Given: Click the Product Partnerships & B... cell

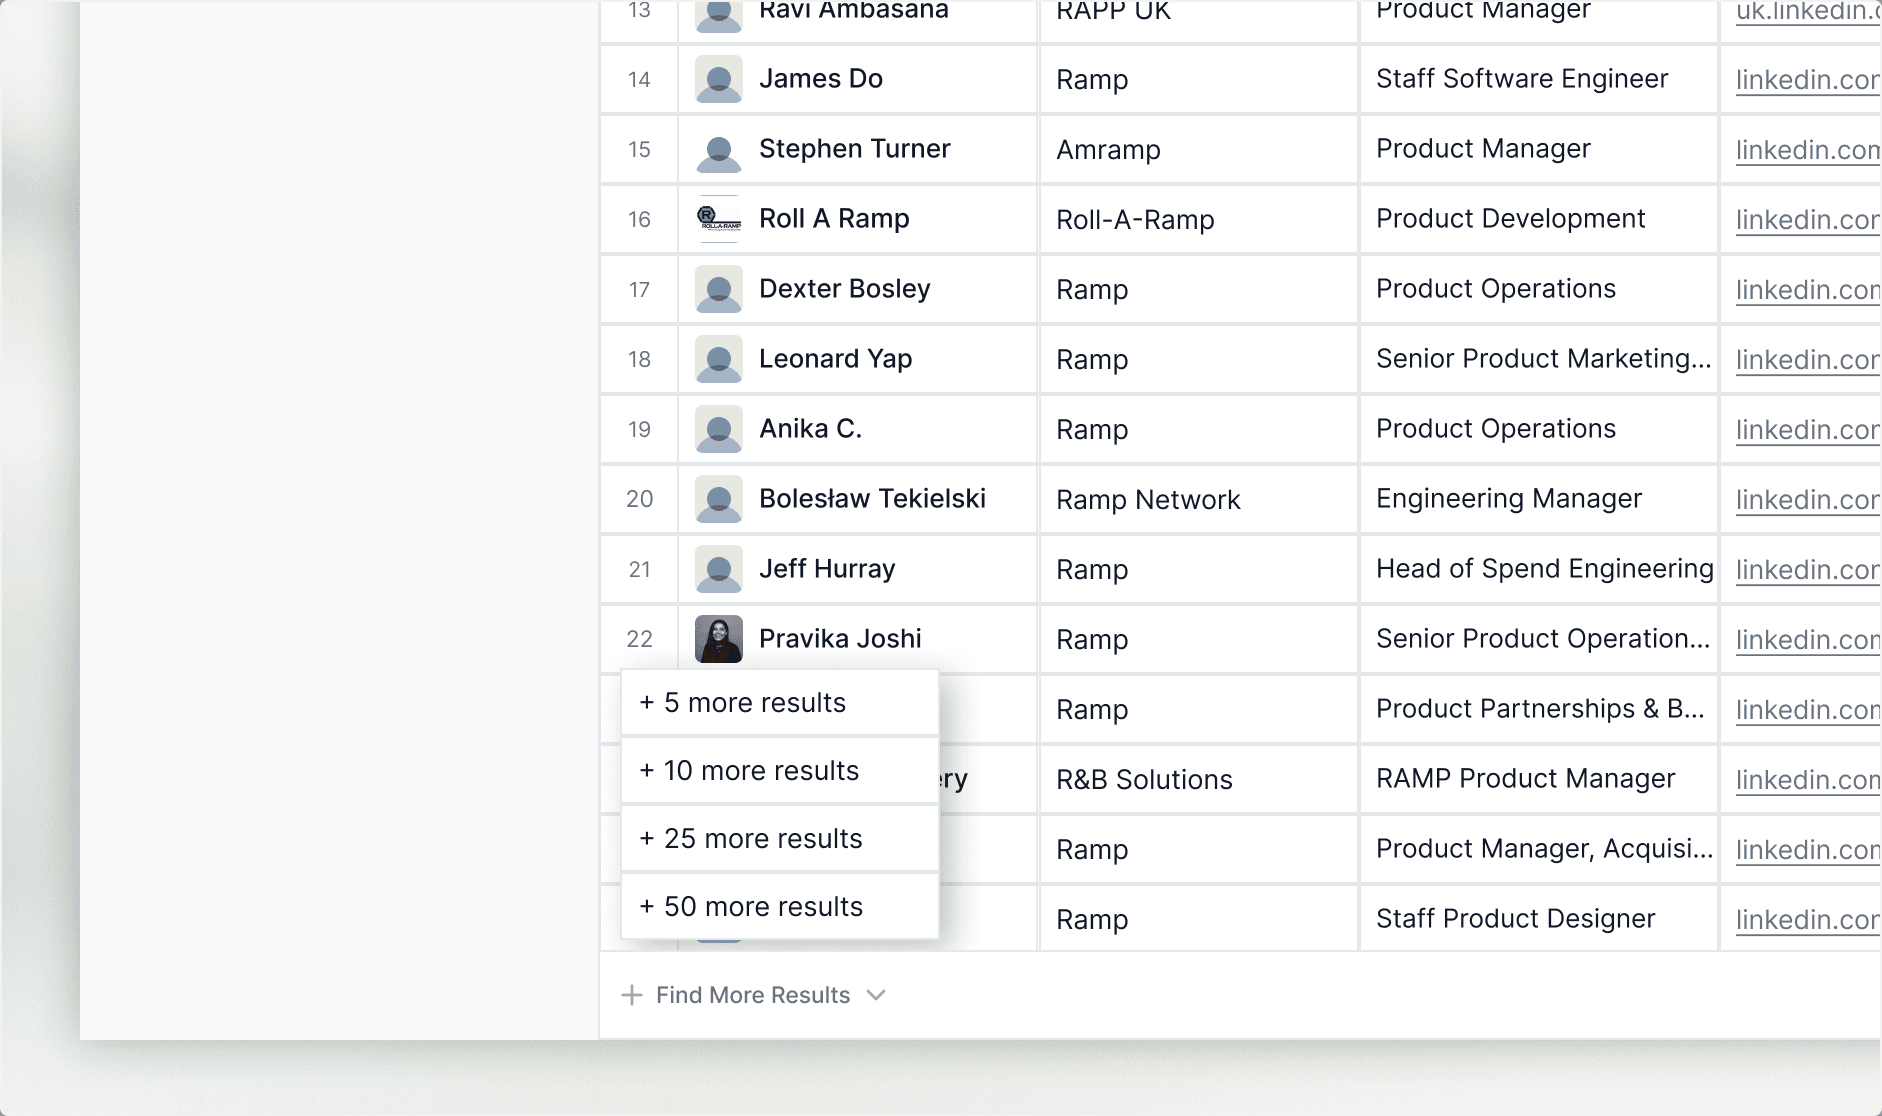Looking at the screenshot, I should (1539, 709).
